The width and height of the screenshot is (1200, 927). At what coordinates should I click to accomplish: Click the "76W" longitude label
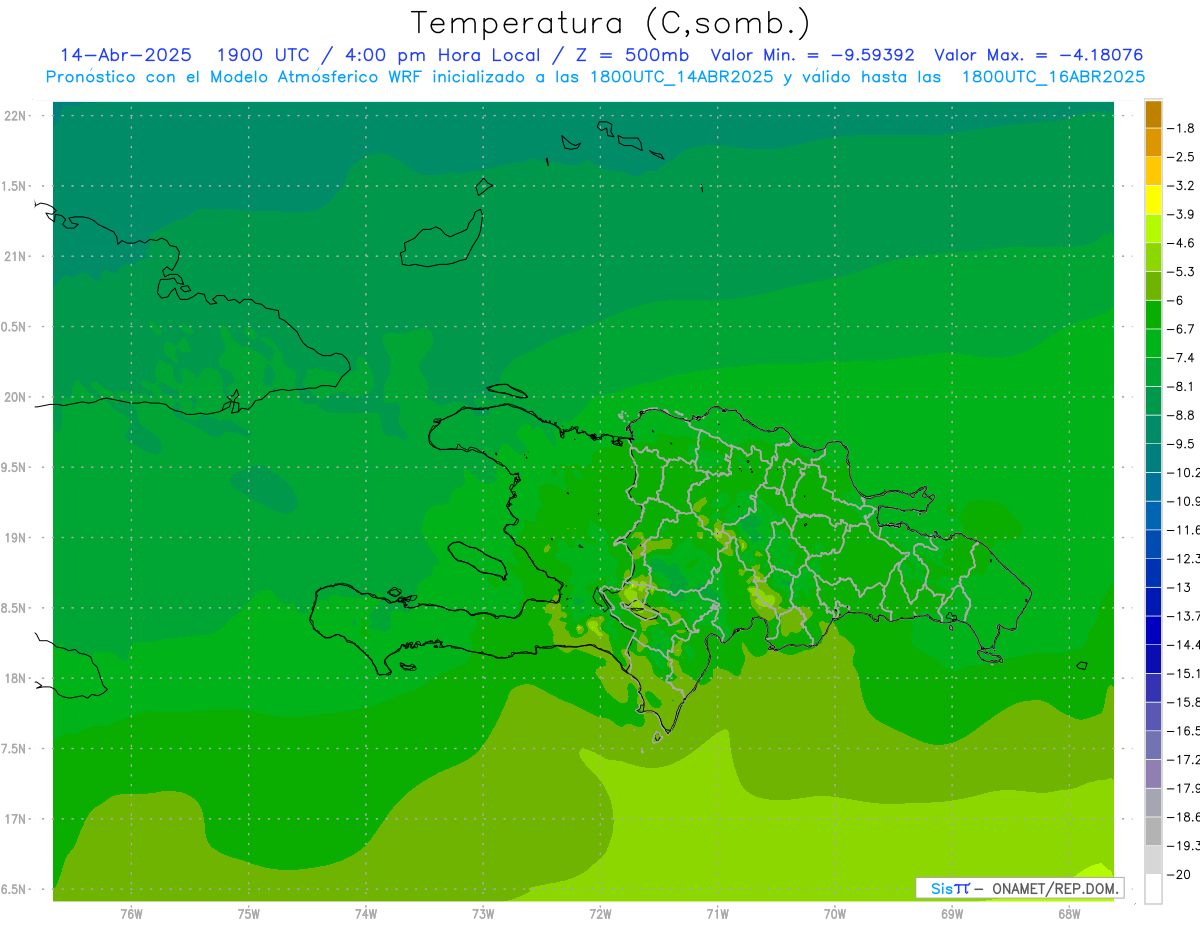131,913
